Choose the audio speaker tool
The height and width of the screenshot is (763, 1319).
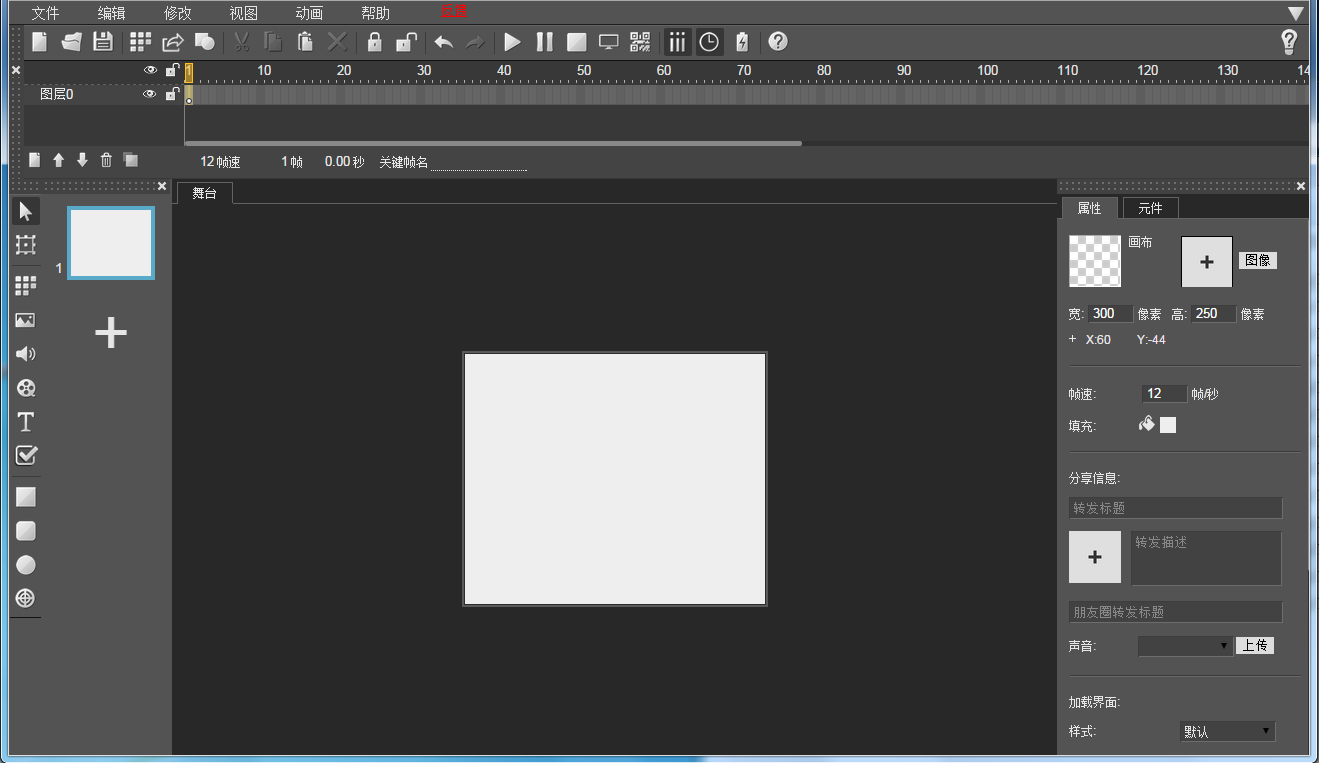coord(26,354)
